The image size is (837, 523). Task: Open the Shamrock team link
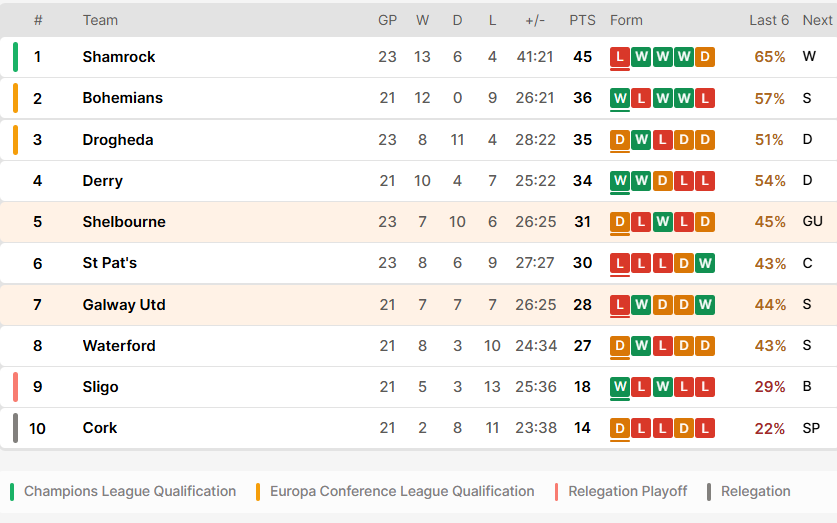(119, 57)
